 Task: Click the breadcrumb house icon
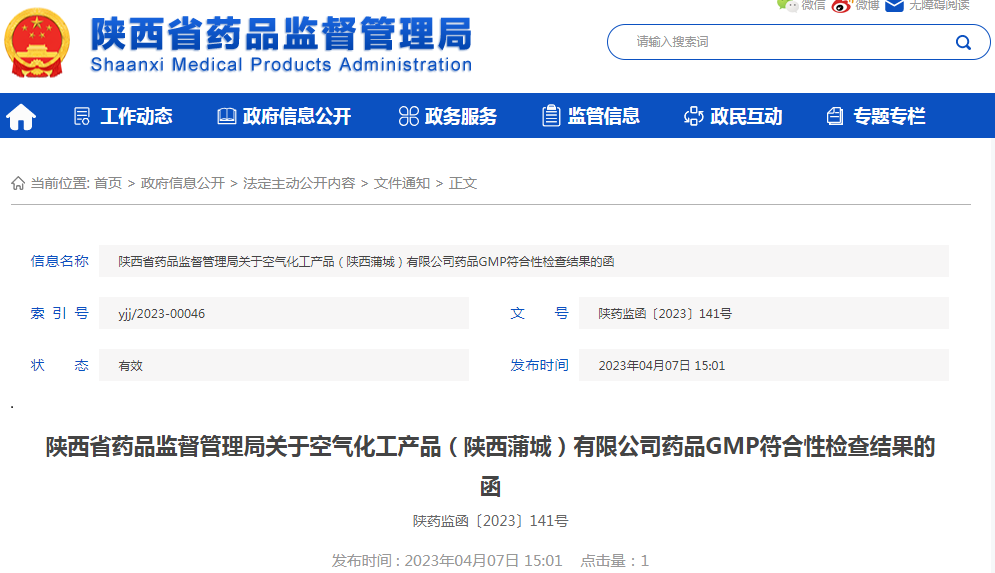(18, 183)
